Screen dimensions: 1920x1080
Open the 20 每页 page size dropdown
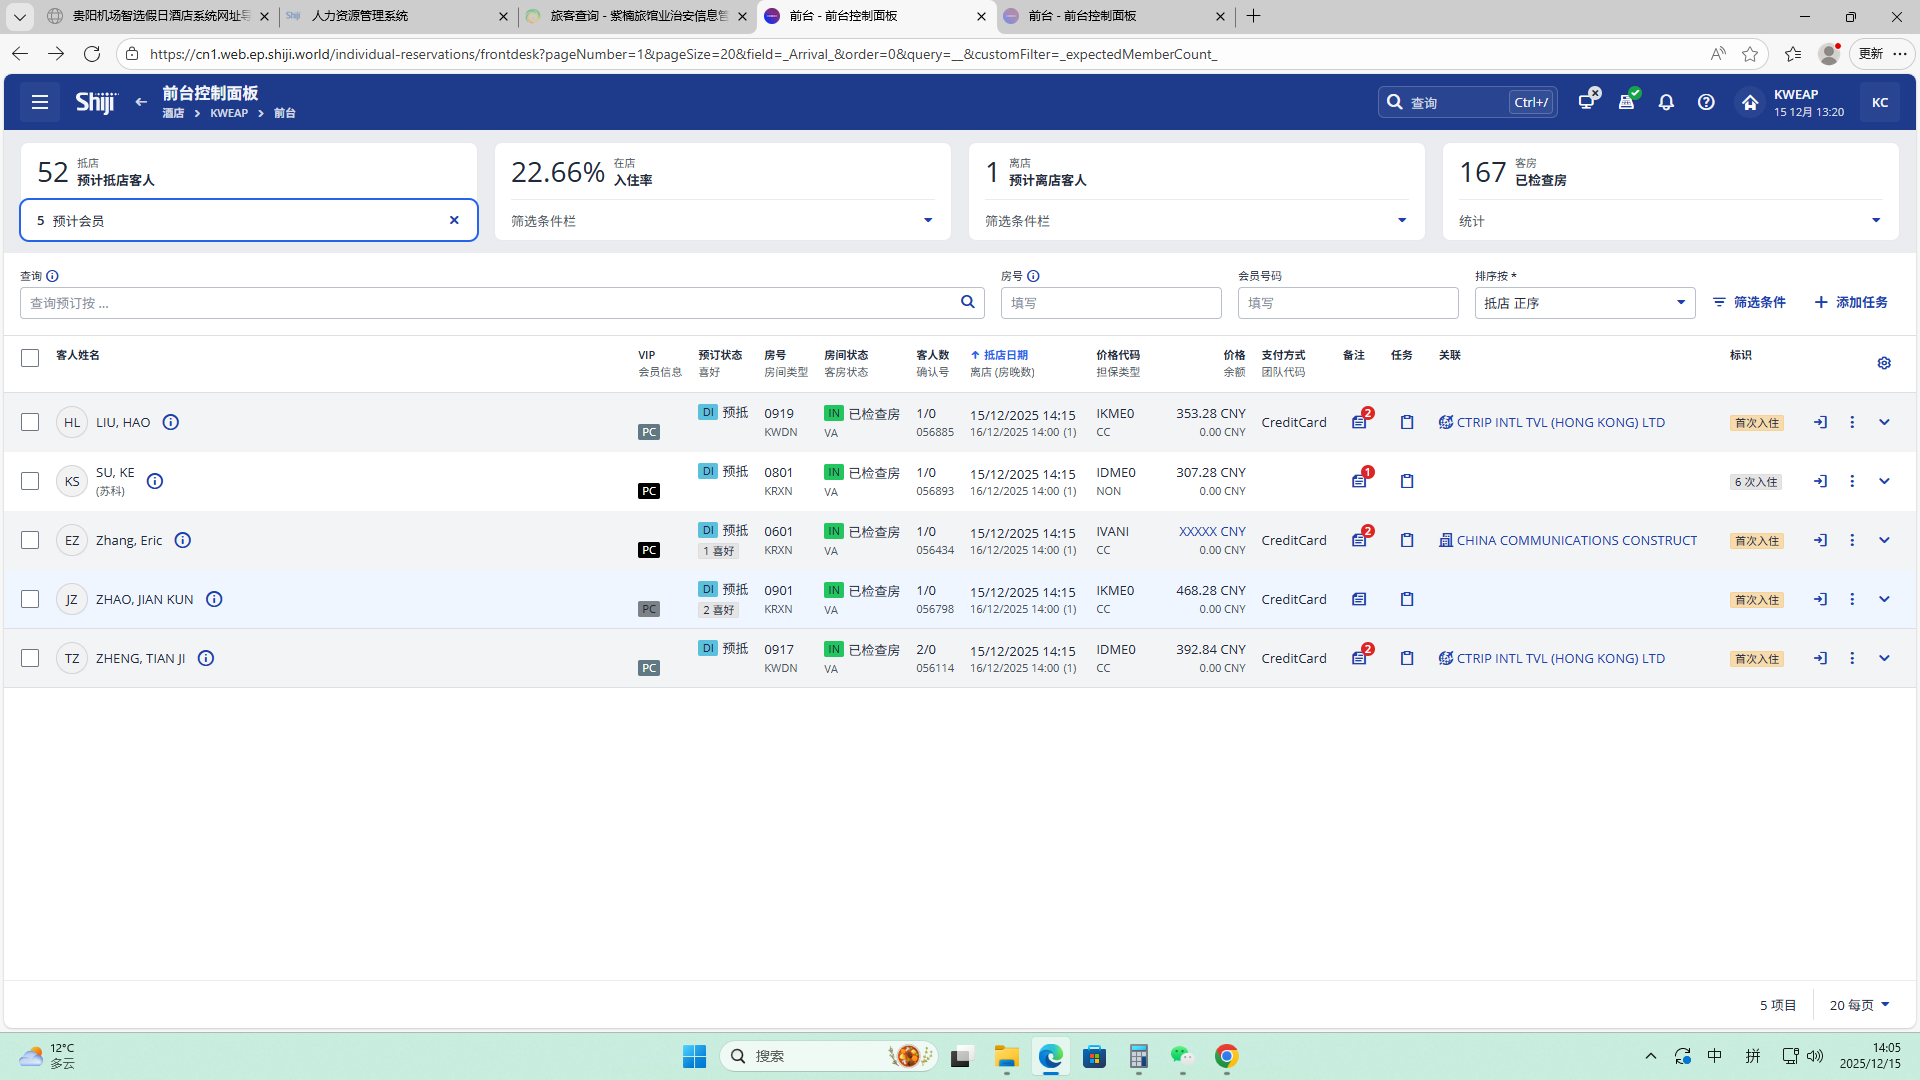click(1859, 1005)
